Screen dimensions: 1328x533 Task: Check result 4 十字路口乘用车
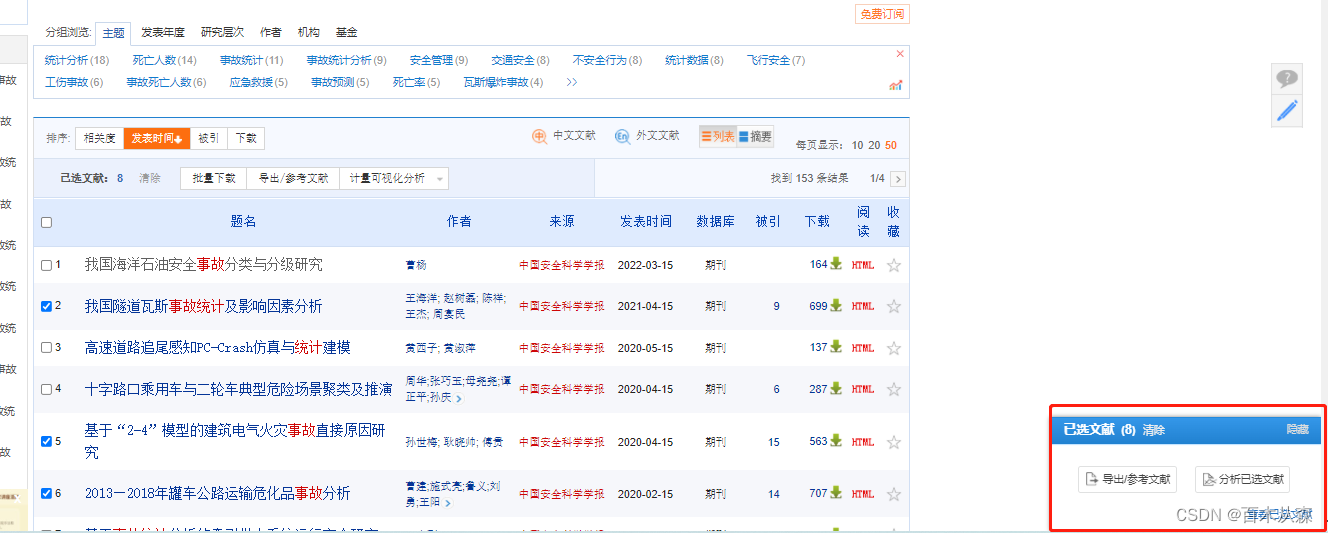[x=46, y=389]
